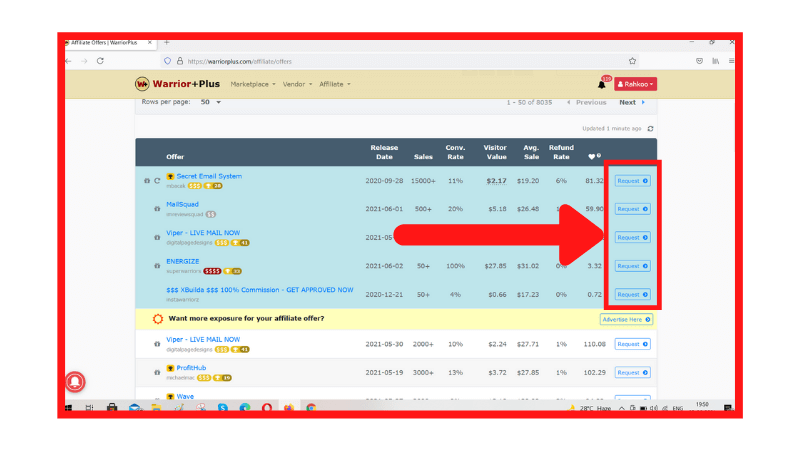
Task: Click the $2.17 visitor value cell
Action: click(496, 181)
